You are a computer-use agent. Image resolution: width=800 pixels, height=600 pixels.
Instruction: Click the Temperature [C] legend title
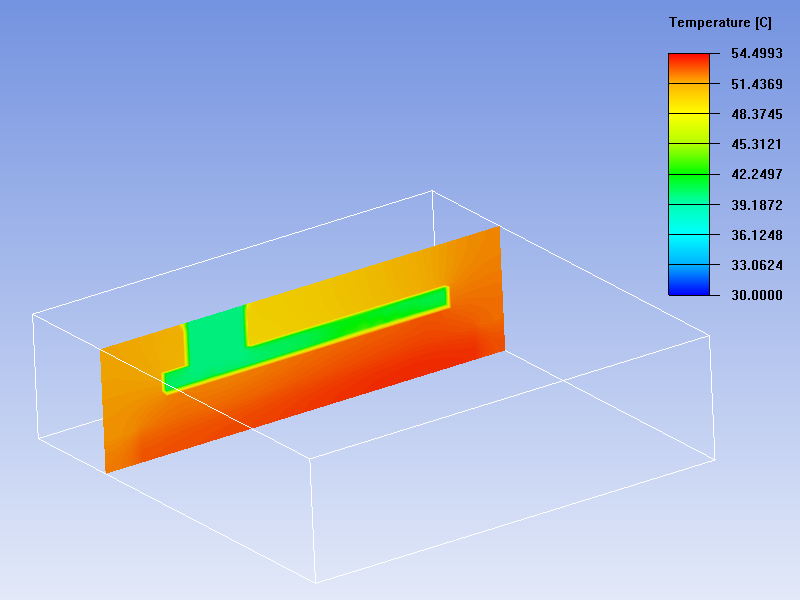tap(720, 23)
